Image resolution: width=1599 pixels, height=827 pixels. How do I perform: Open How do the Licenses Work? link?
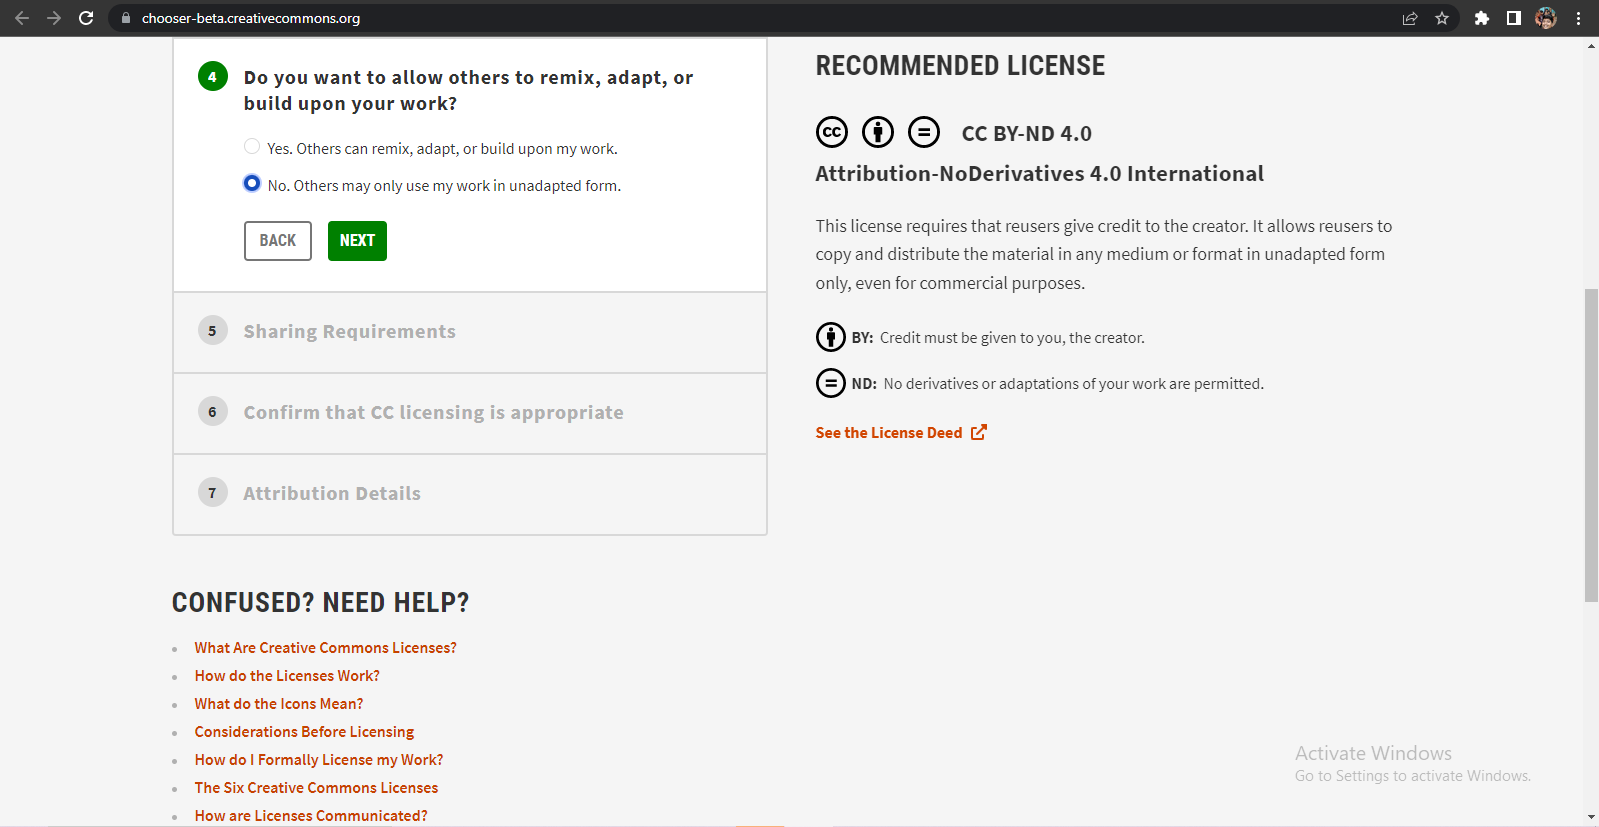click(287, 676)
